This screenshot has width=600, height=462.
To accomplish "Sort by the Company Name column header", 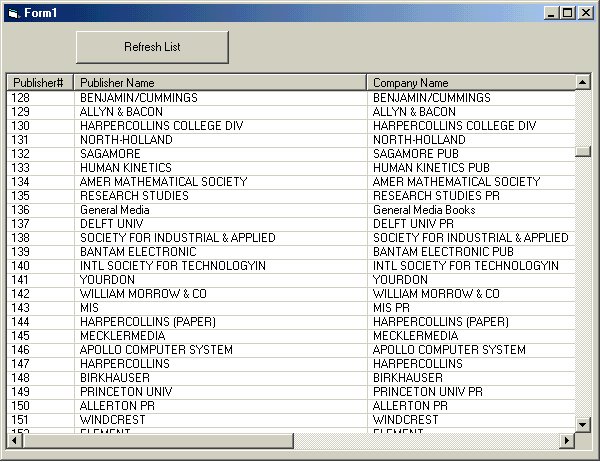I will click(471, 83).
